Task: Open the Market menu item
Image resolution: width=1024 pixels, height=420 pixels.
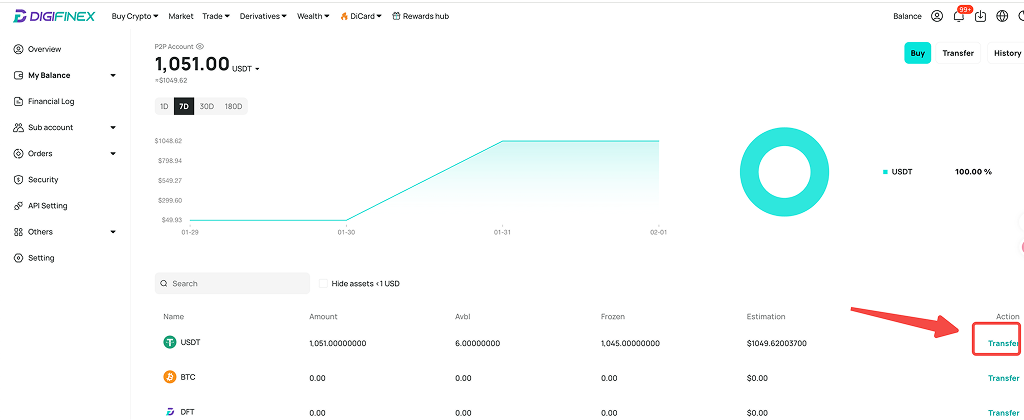Action: [180, 16]
